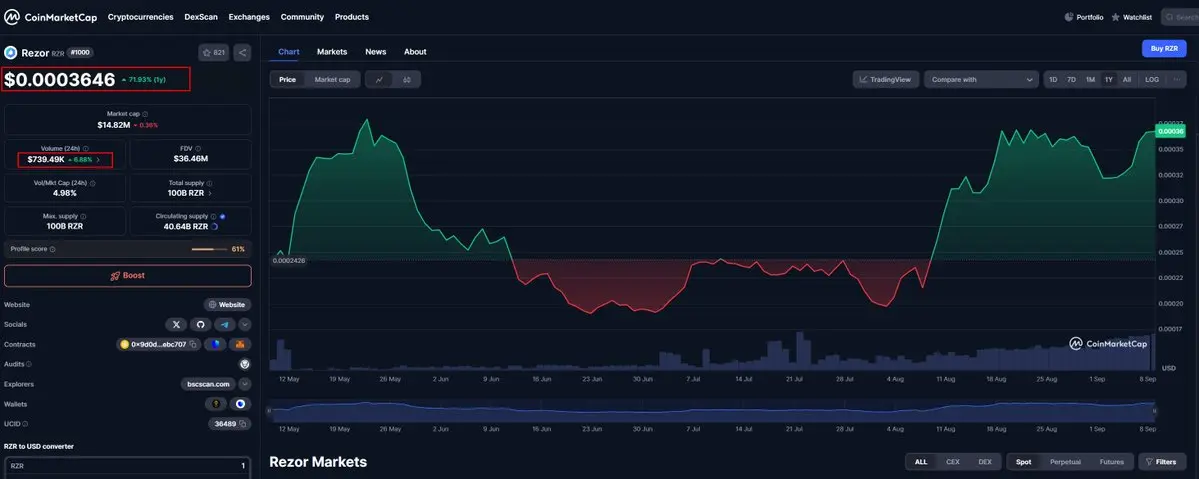The width and height of the screenshot is (1199, 479).
Task: Expand more Socials with chevron
Action: [x=245, y=324]
